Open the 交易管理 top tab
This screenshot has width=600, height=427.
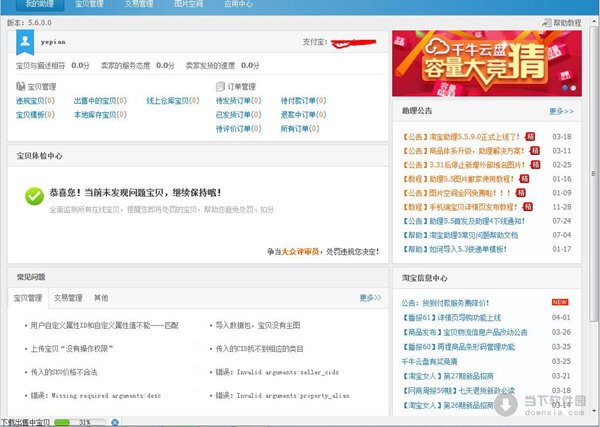point(139,4)
